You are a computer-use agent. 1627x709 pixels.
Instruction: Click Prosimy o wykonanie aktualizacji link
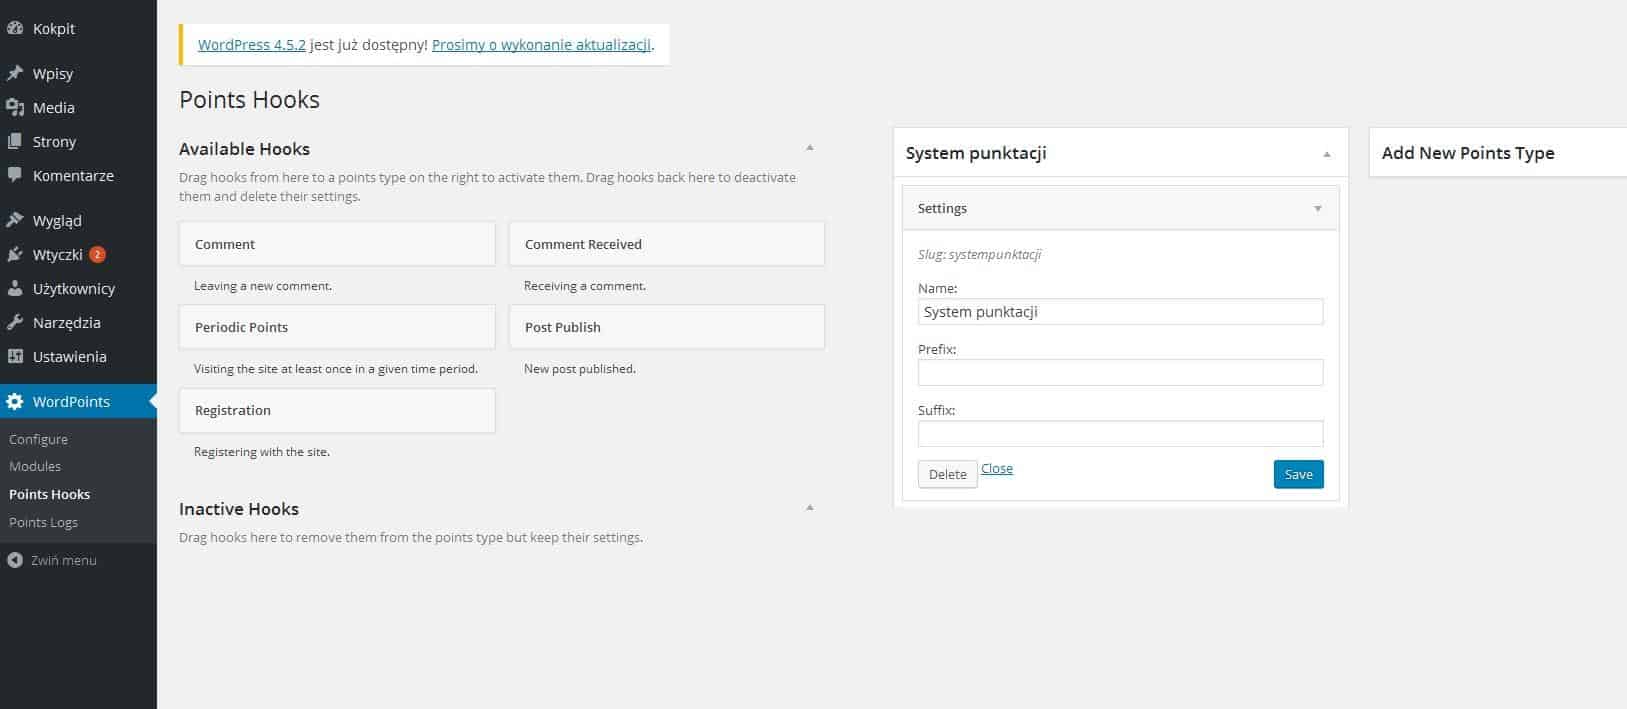pyautogui.click(x=541, y=45)
